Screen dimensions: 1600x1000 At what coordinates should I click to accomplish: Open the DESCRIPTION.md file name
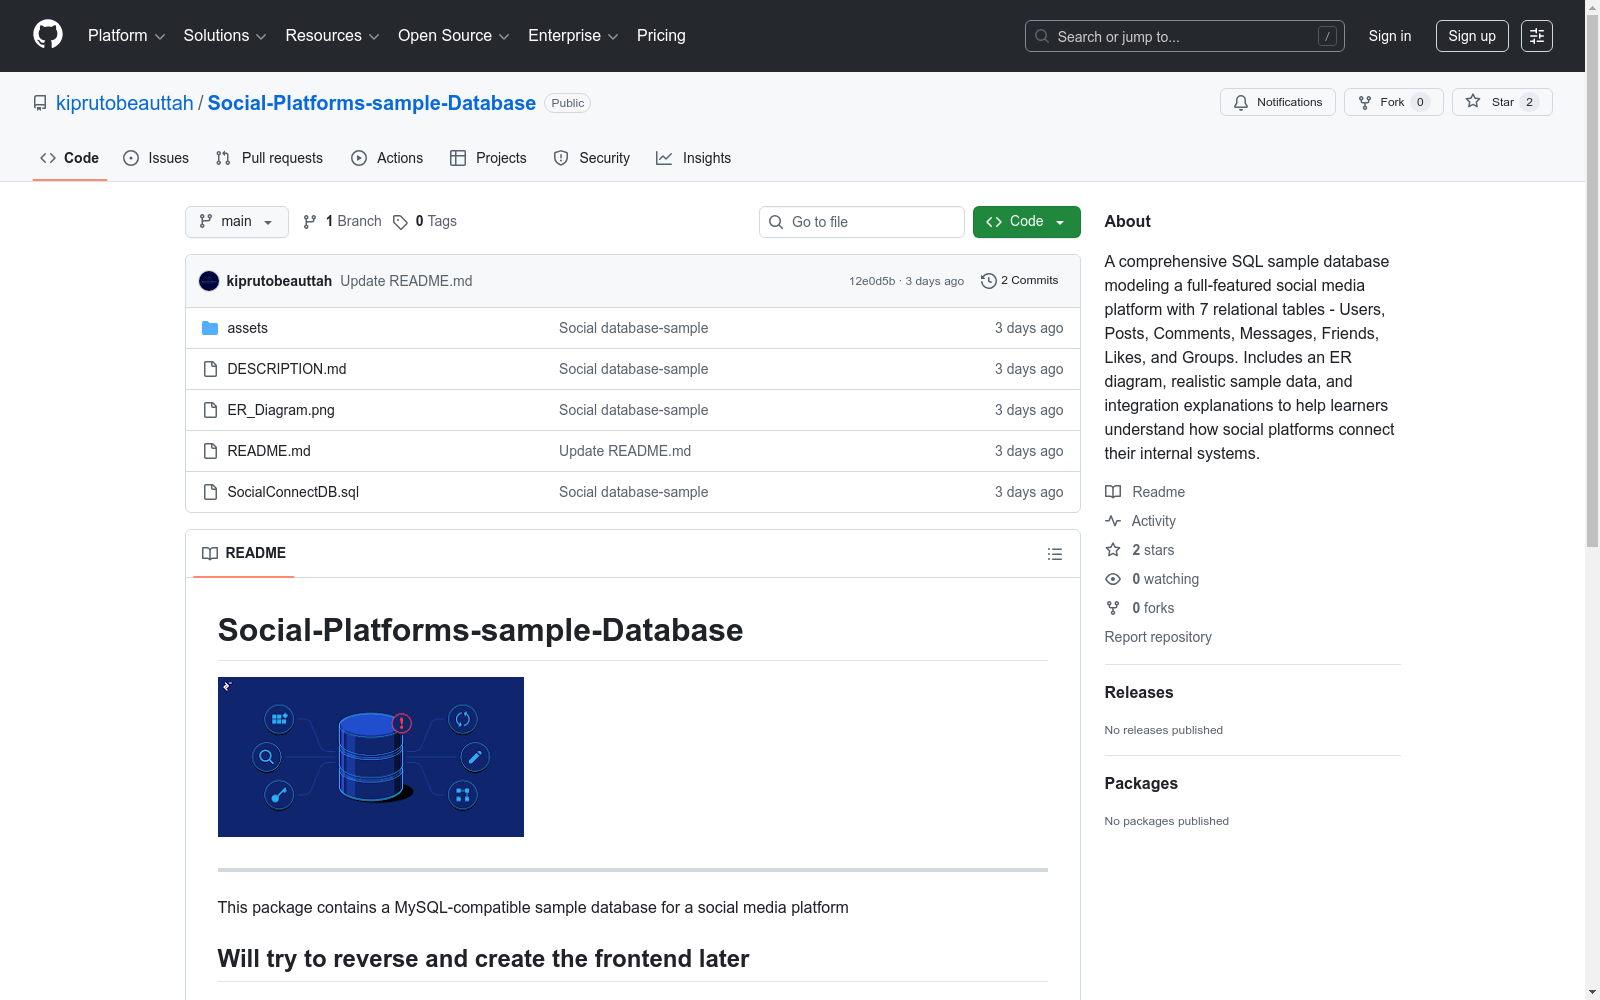(x=287, y=369)
